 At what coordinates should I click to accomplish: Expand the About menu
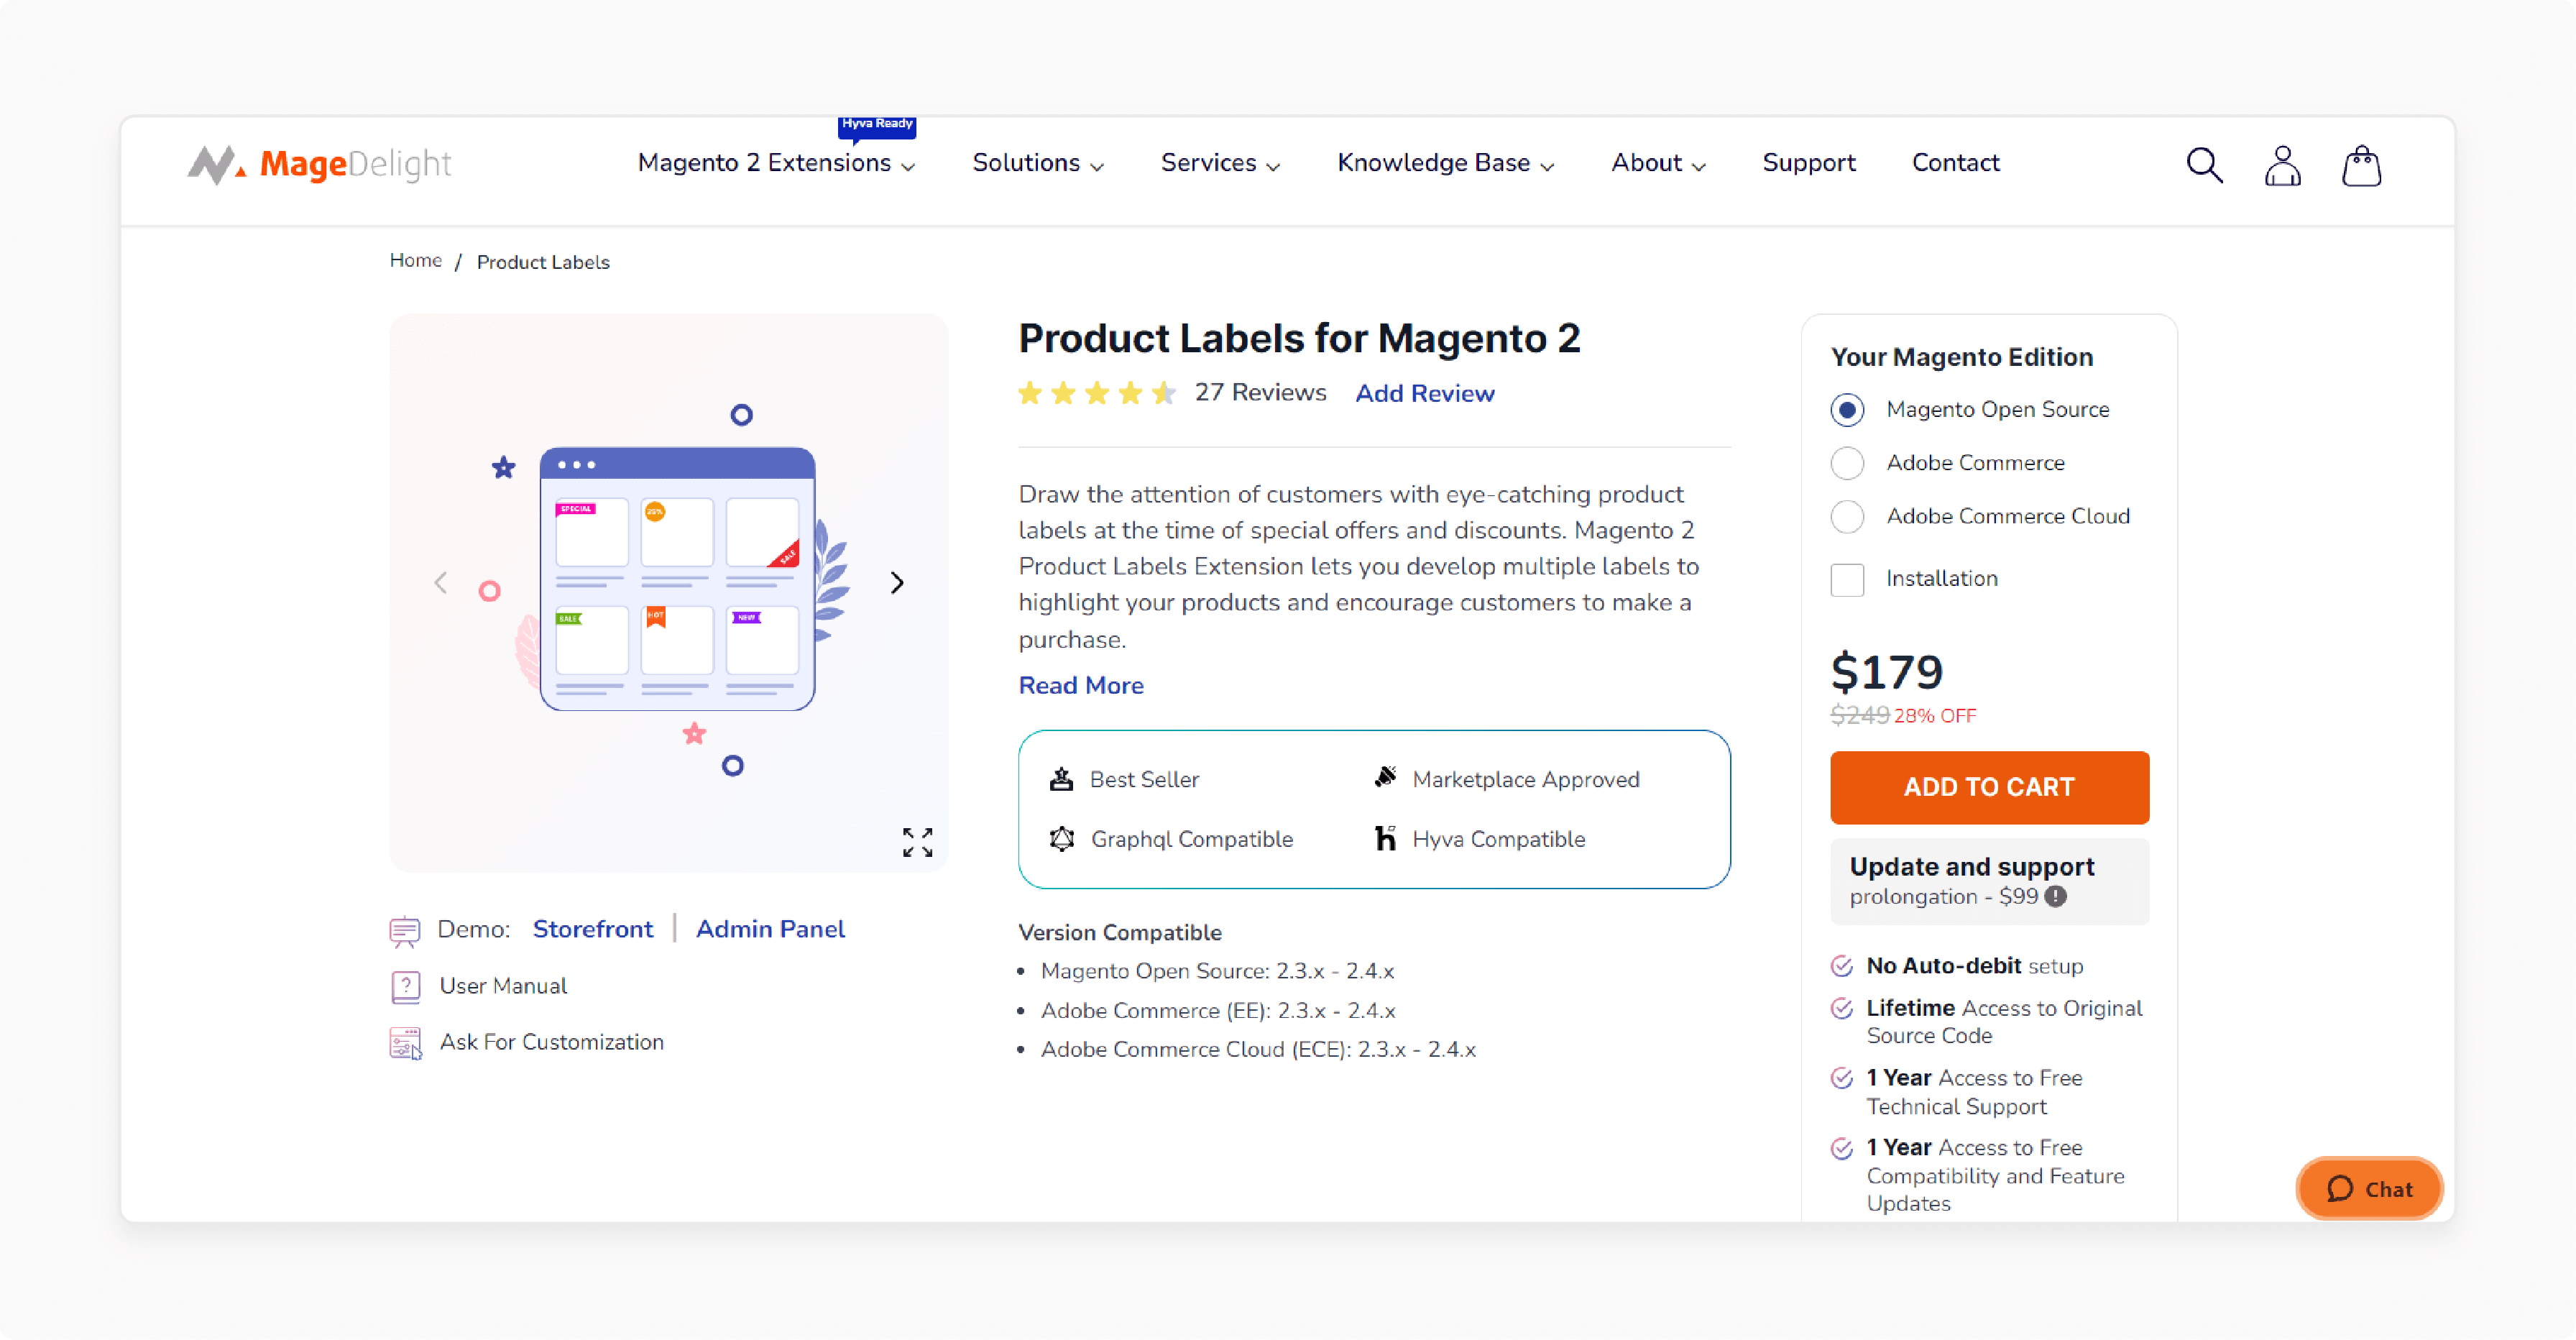click(1658, 163)
